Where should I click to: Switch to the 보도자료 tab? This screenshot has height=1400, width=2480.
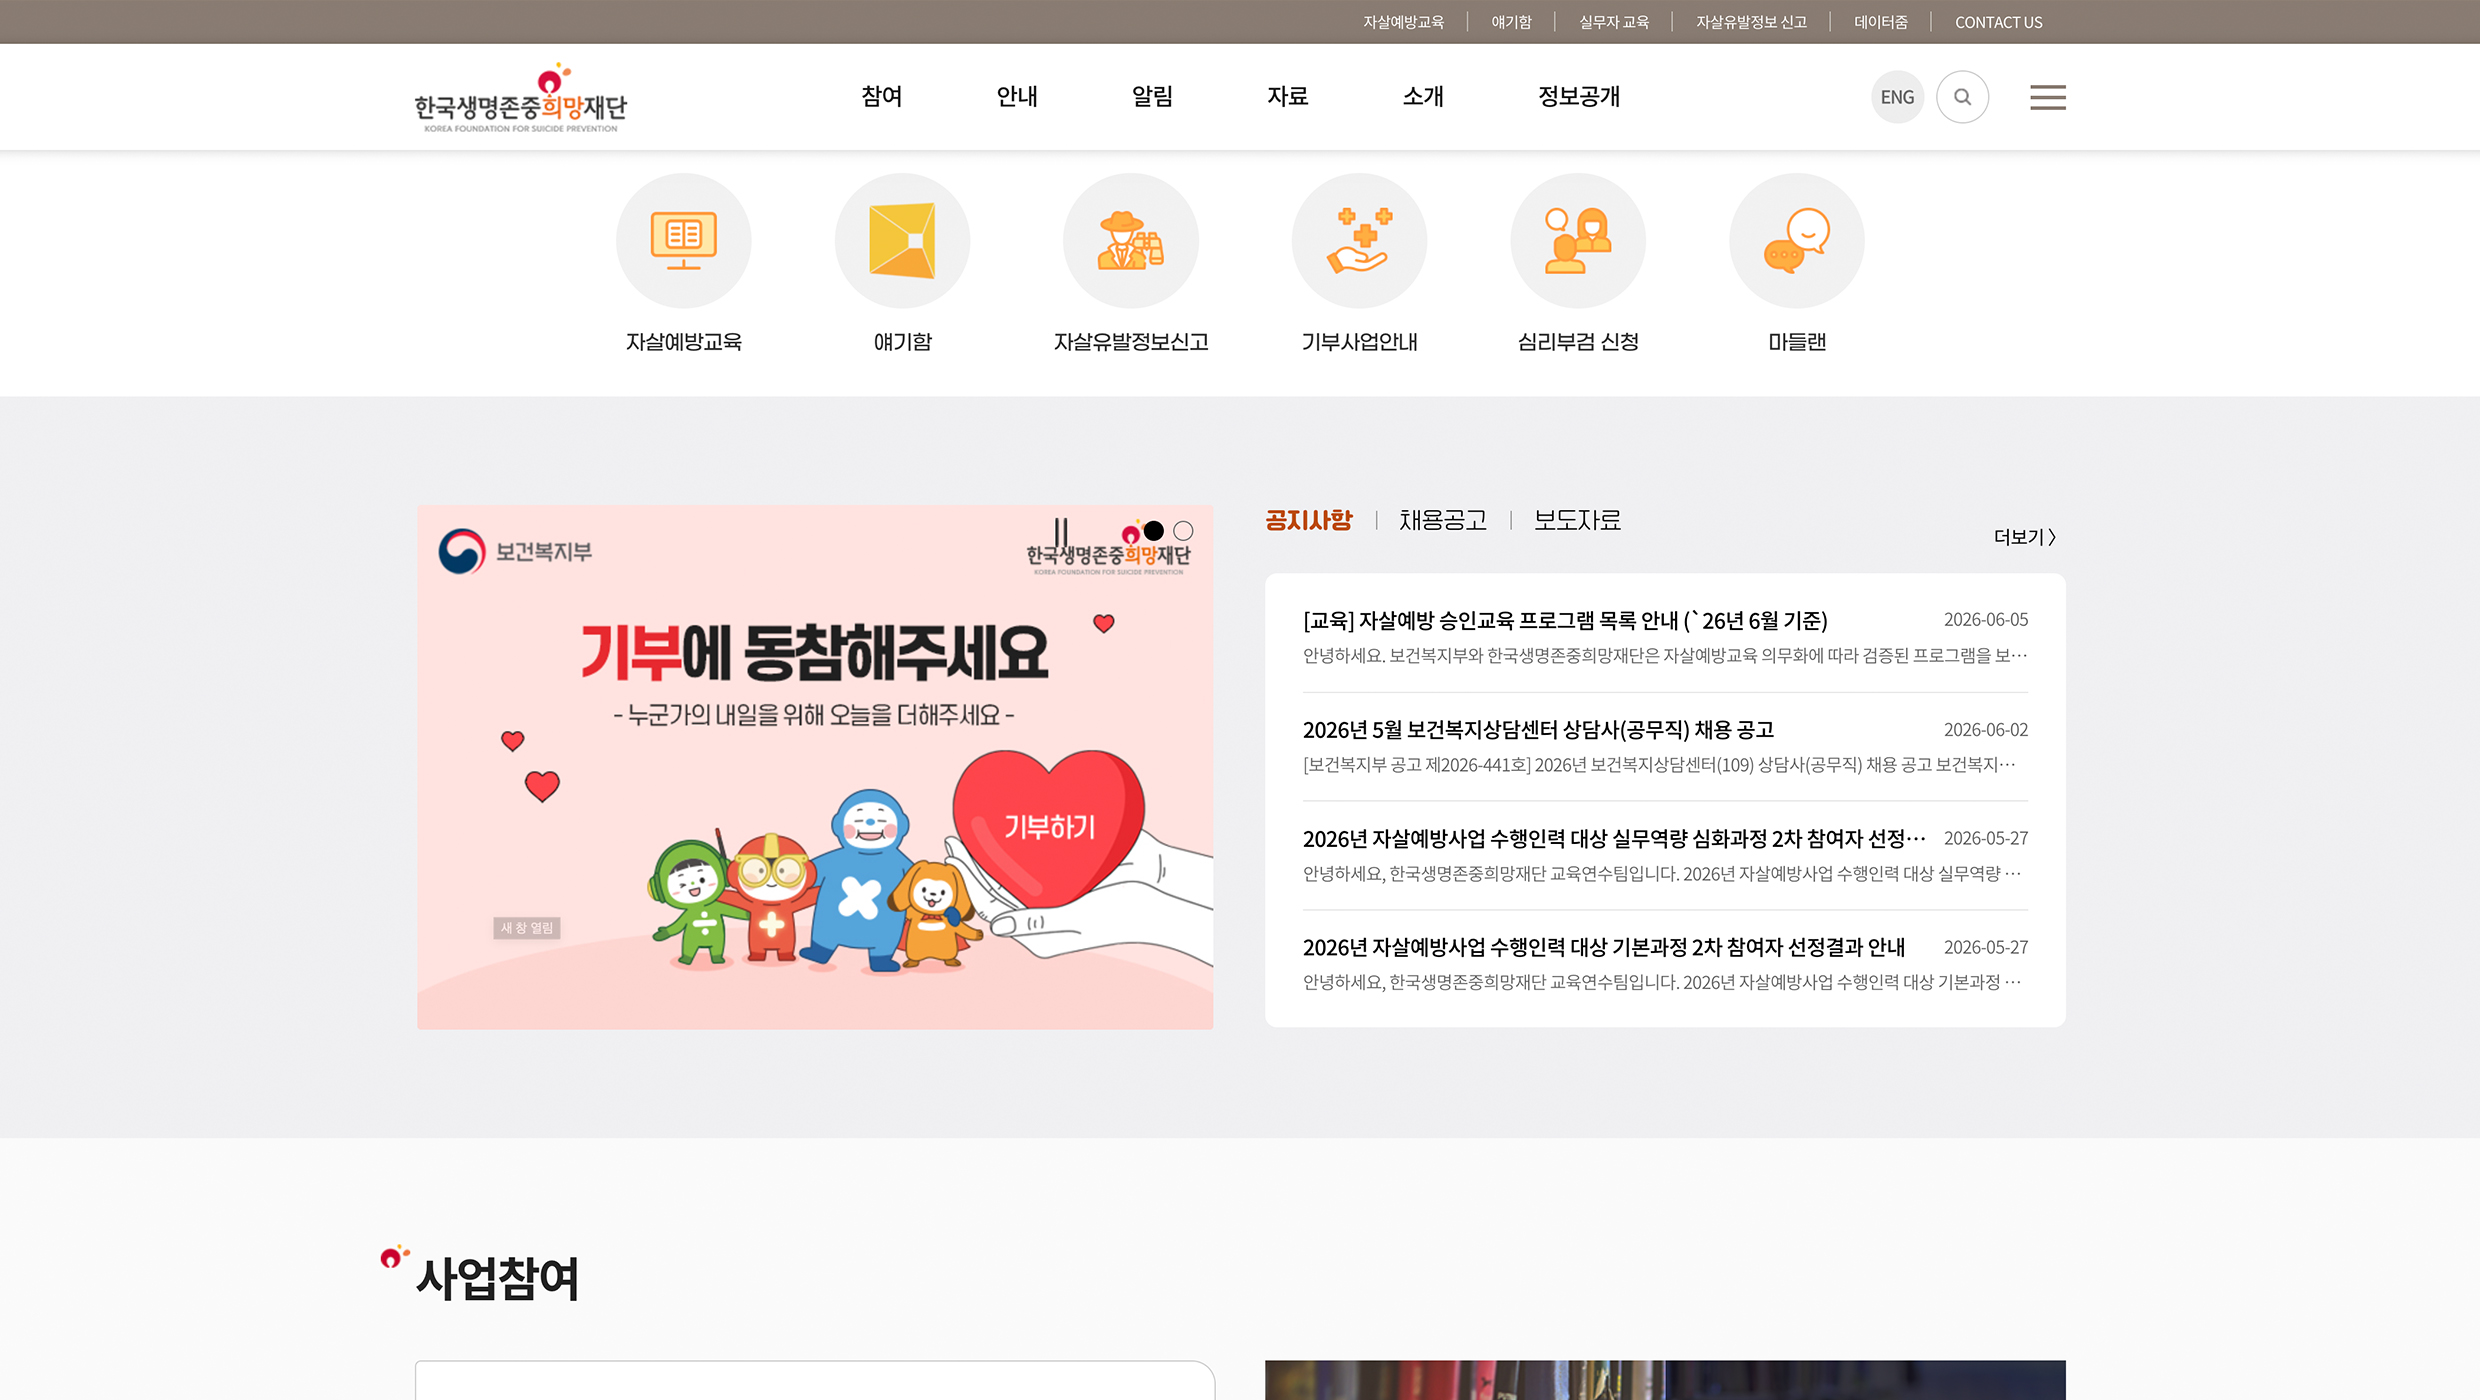1577,520
